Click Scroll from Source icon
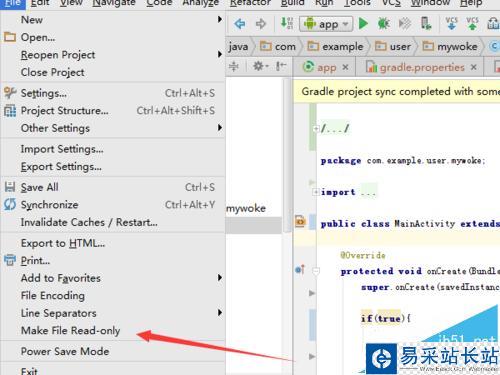Viewport: 500px width, 375px height. pyautogui.click(x=234, y=67)
